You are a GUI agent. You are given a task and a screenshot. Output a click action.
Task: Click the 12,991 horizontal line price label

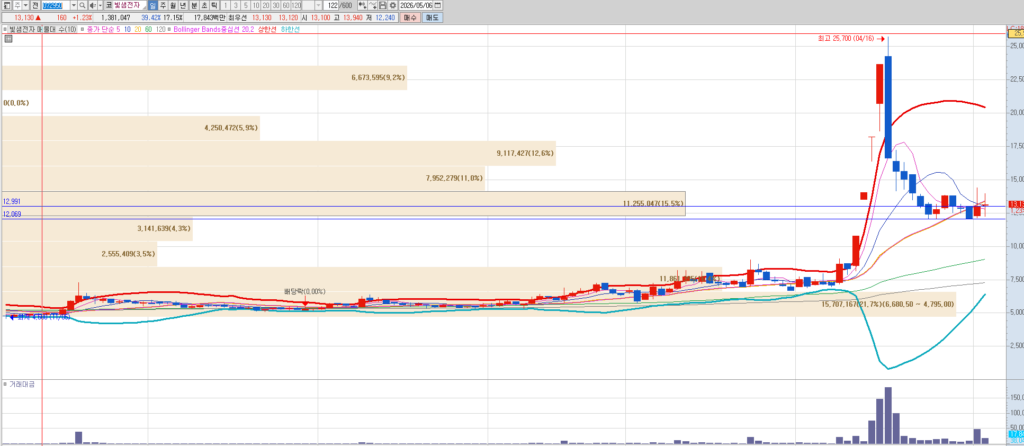pyautogui.click(x=12, y=202)
